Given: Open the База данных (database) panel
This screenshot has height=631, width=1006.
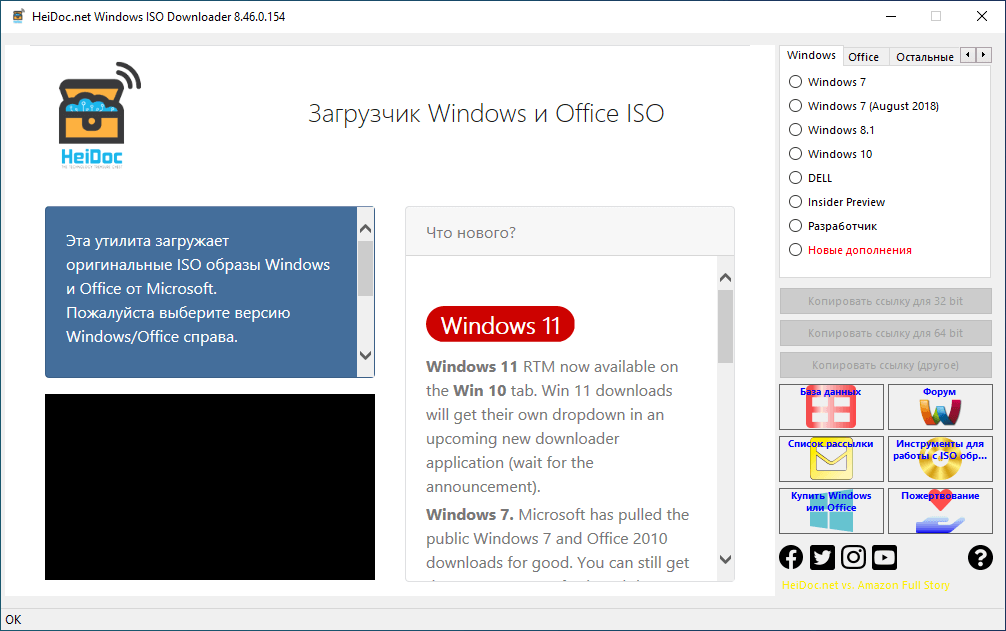Looking at the screenshot, I should point(831,407).
